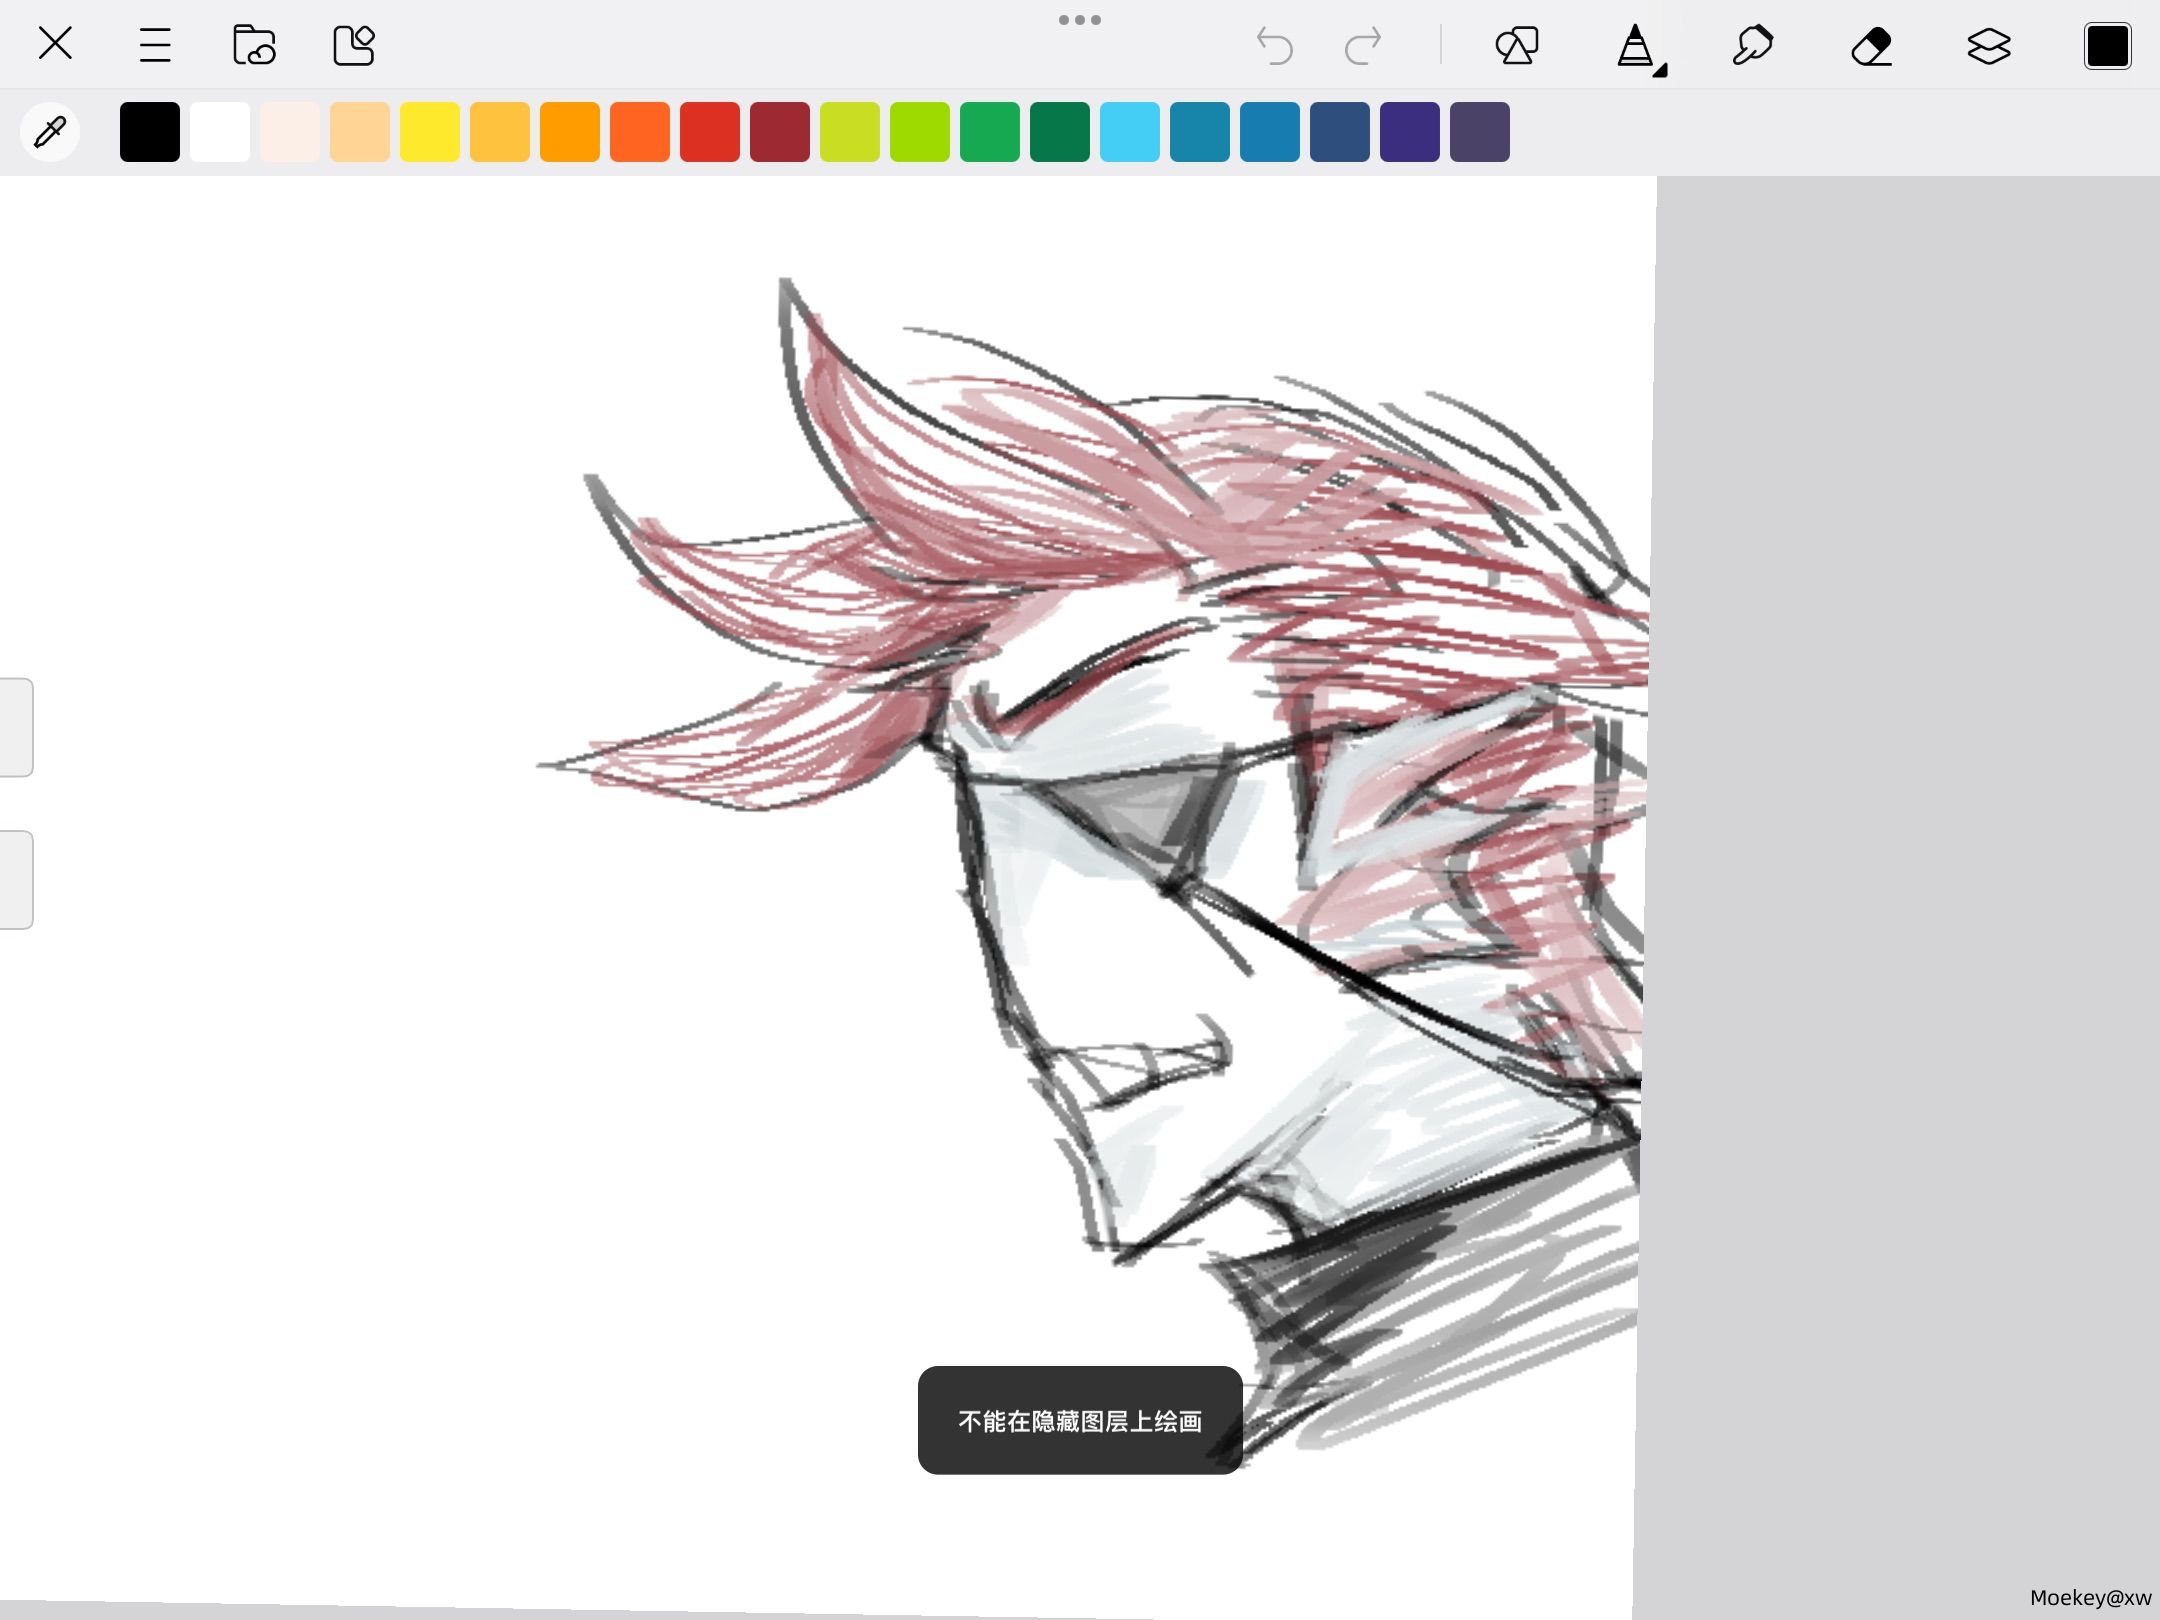2160x1620 pixels.
Task: Dismiss the hidden layer warning toast
Action: 1080,1420
